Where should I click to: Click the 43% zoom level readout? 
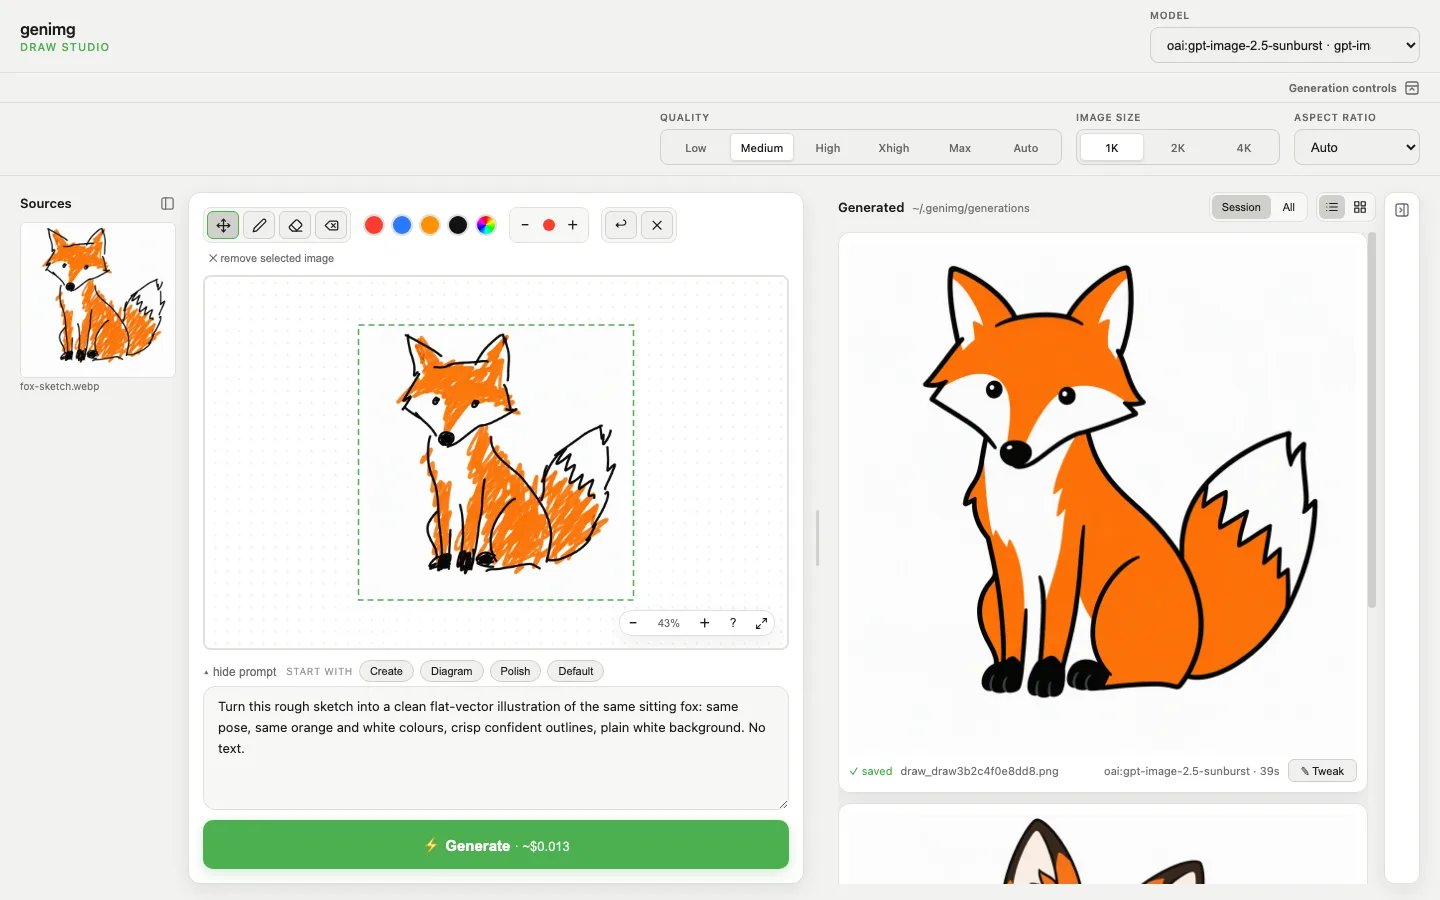coord(669,623)
